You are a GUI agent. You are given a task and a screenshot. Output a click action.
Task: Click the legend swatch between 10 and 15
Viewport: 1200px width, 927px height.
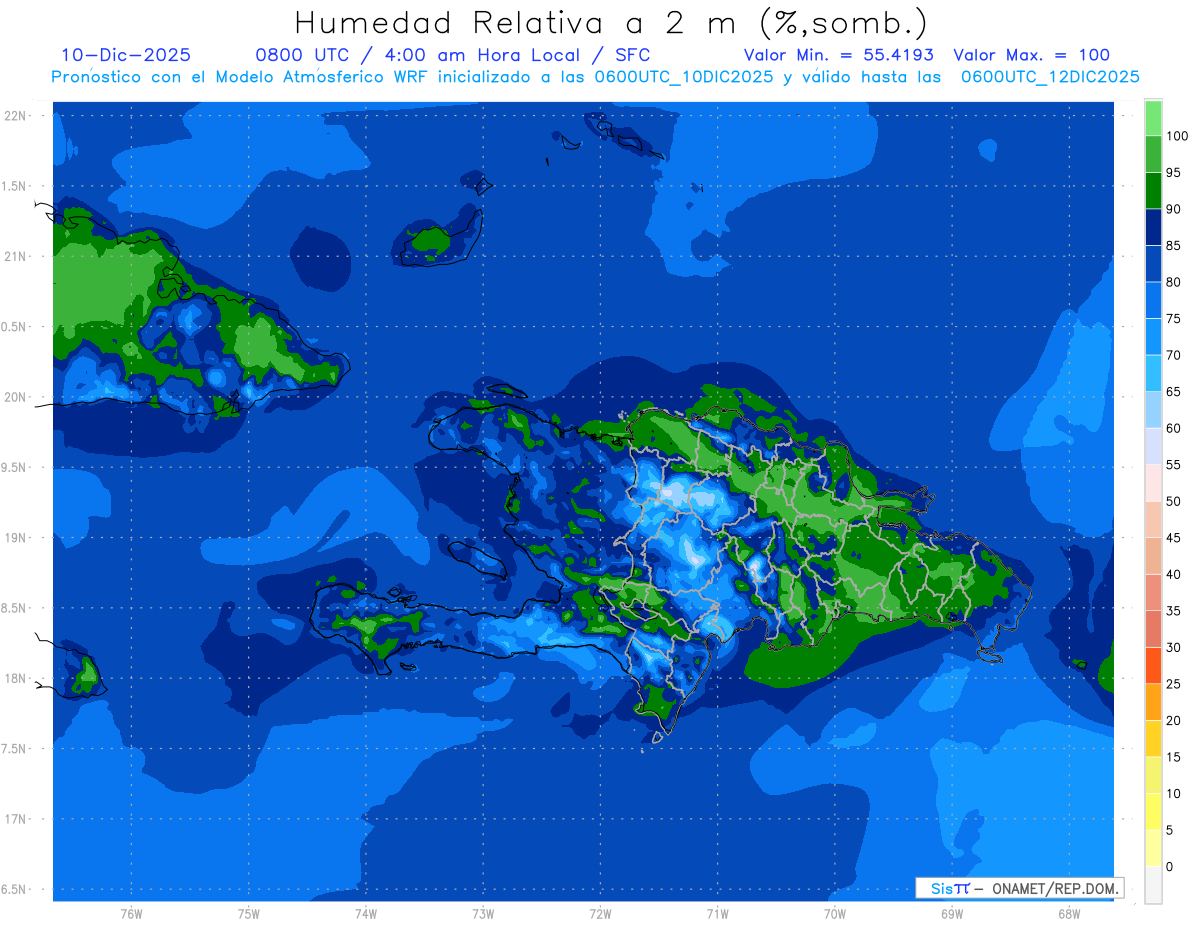[1153, 775]
